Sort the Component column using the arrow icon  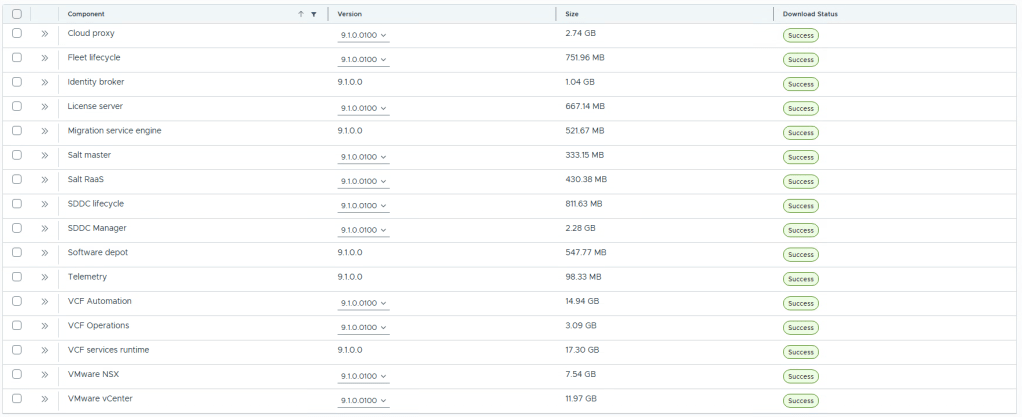click(300, 14)
